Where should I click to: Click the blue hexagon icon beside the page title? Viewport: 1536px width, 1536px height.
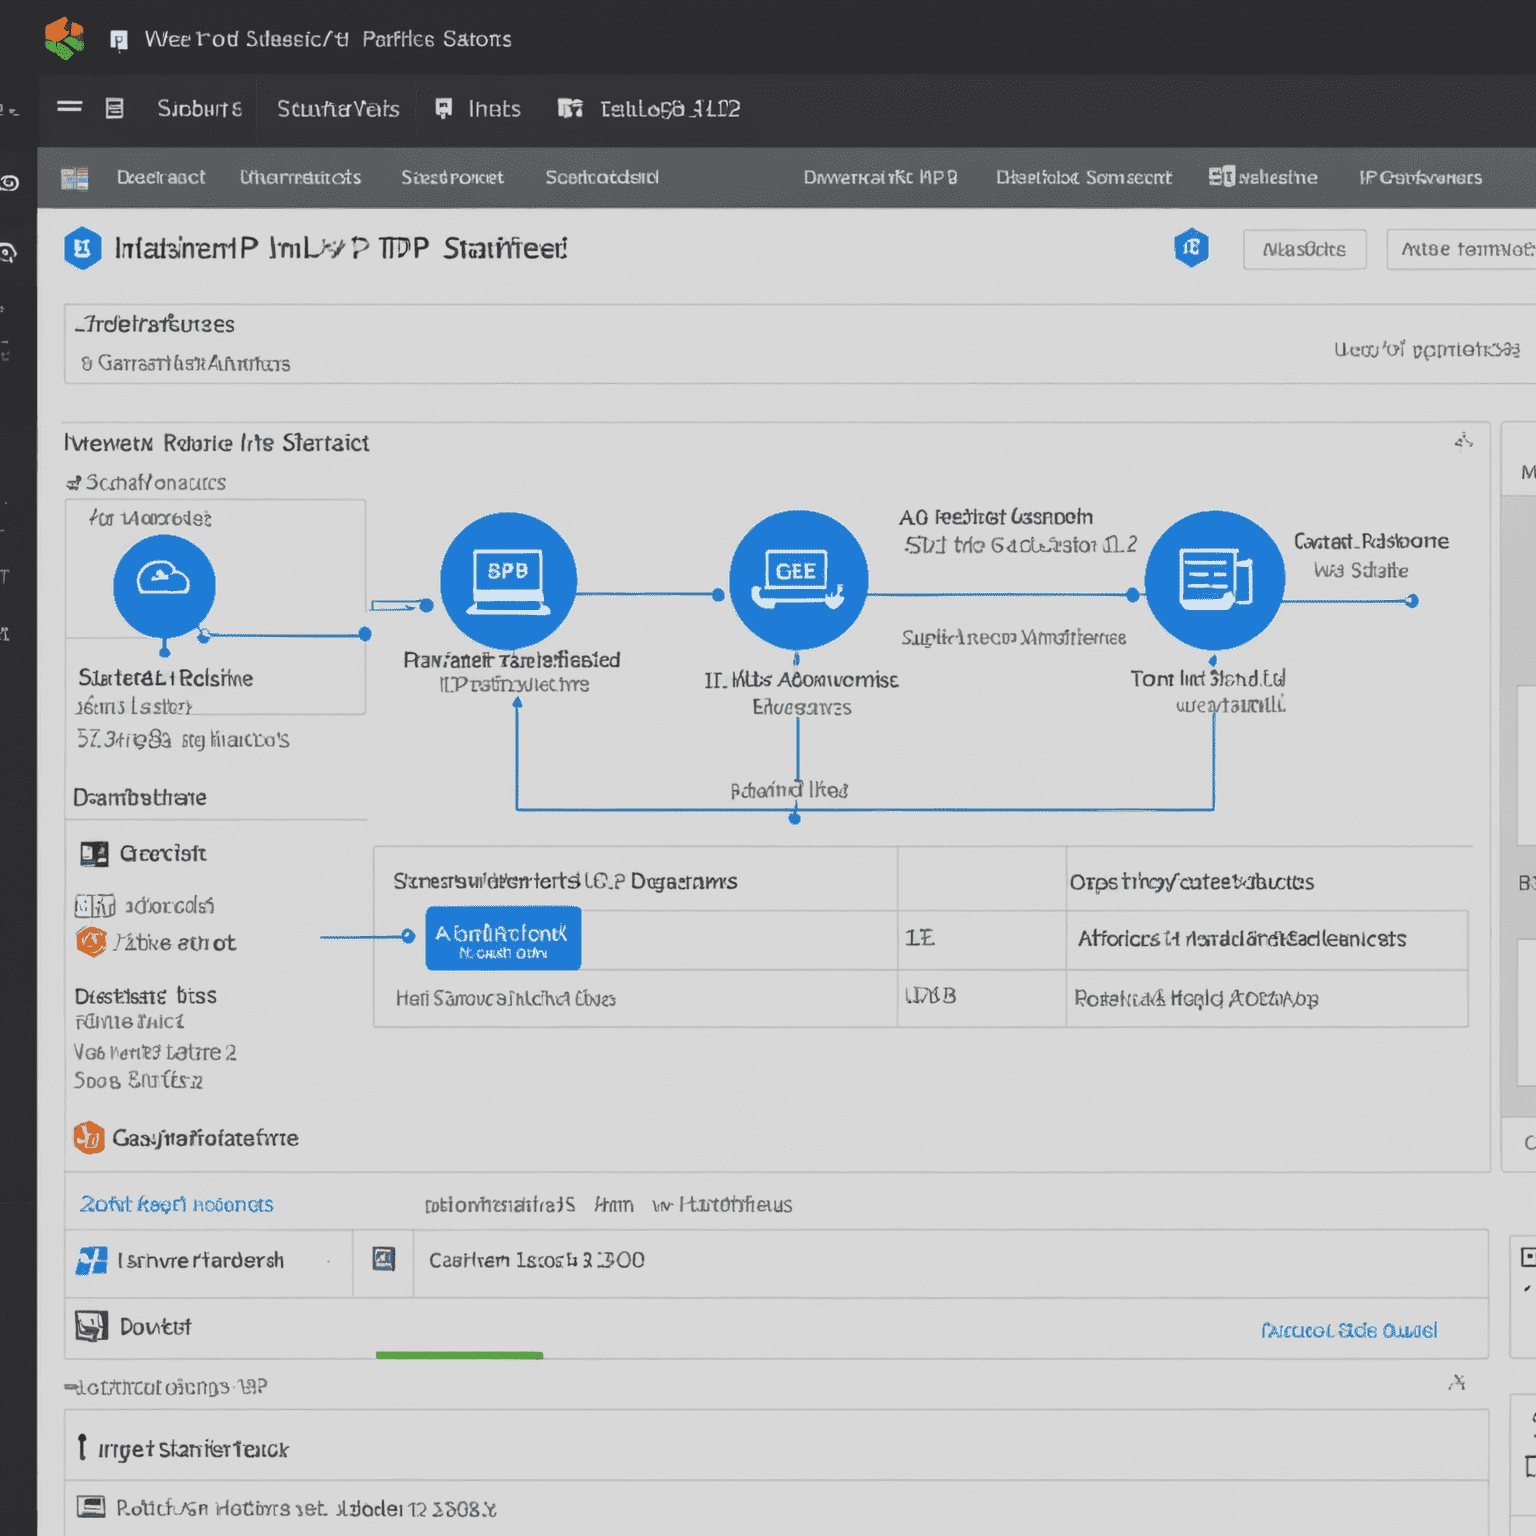coord(83,248)
